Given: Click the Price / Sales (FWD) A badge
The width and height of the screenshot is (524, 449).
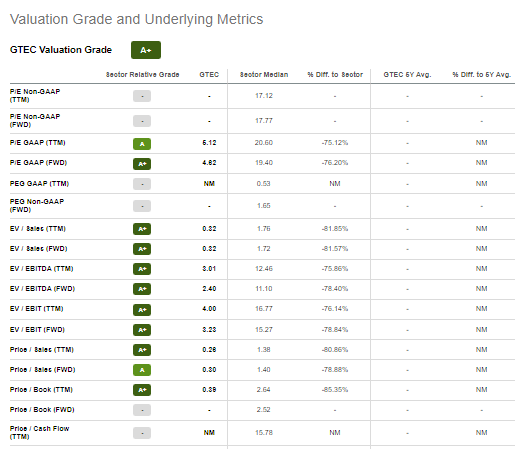Looking at the screenshot, I should point(142,370).
